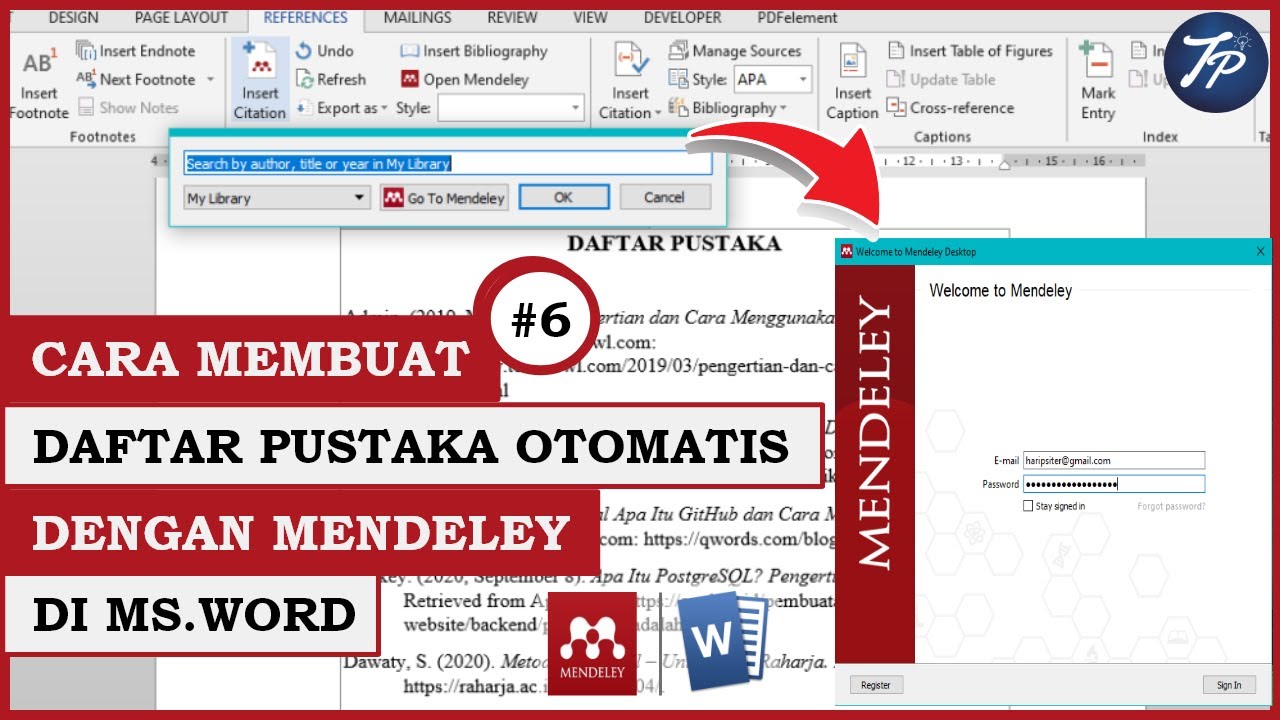Switch to the MAILINGS tab

[x=418, y=17]
